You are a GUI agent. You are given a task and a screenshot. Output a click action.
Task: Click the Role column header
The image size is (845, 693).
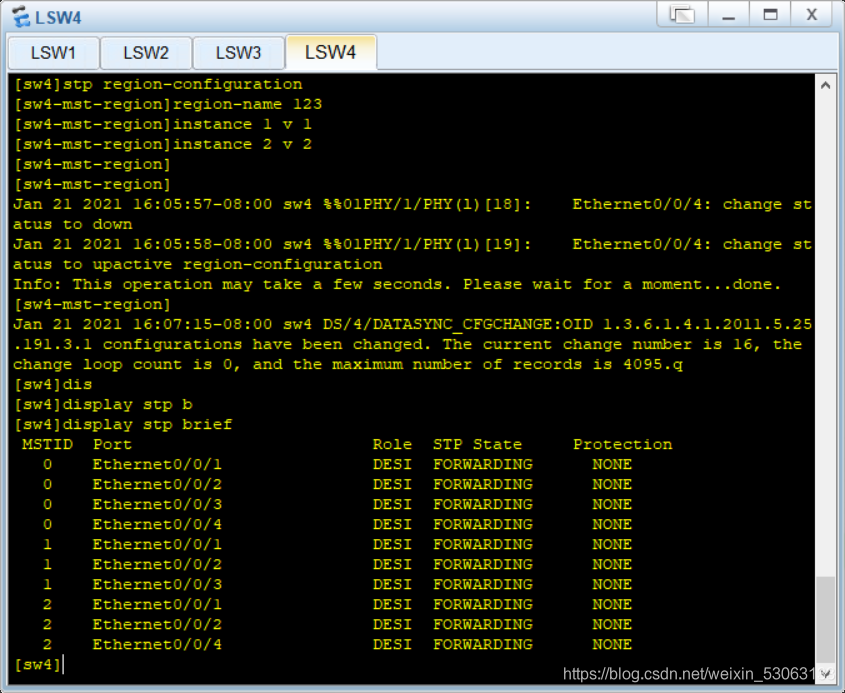[x=392, y=445]
